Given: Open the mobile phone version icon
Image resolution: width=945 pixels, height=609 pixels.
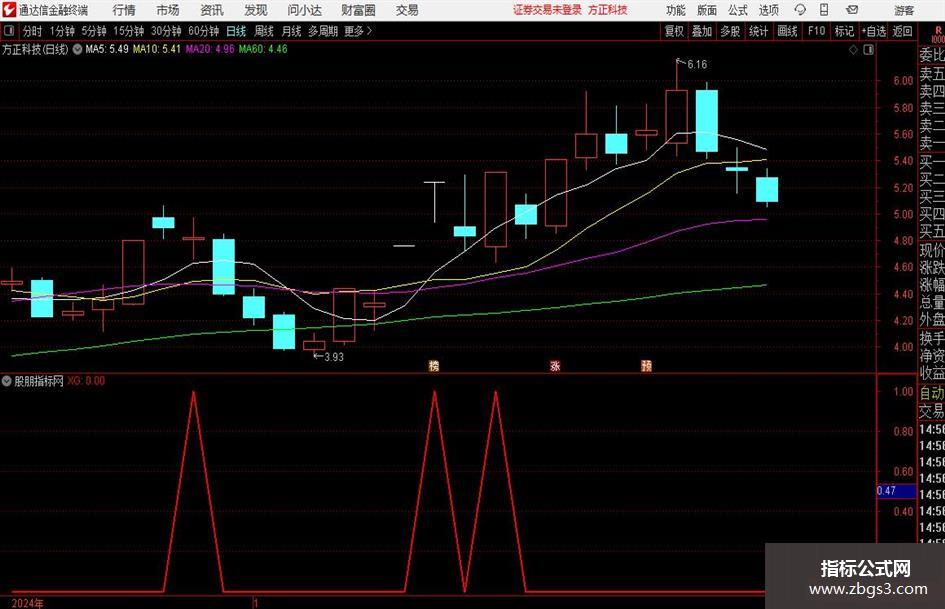Looking at the screenshot, I should tap(824, 10).
